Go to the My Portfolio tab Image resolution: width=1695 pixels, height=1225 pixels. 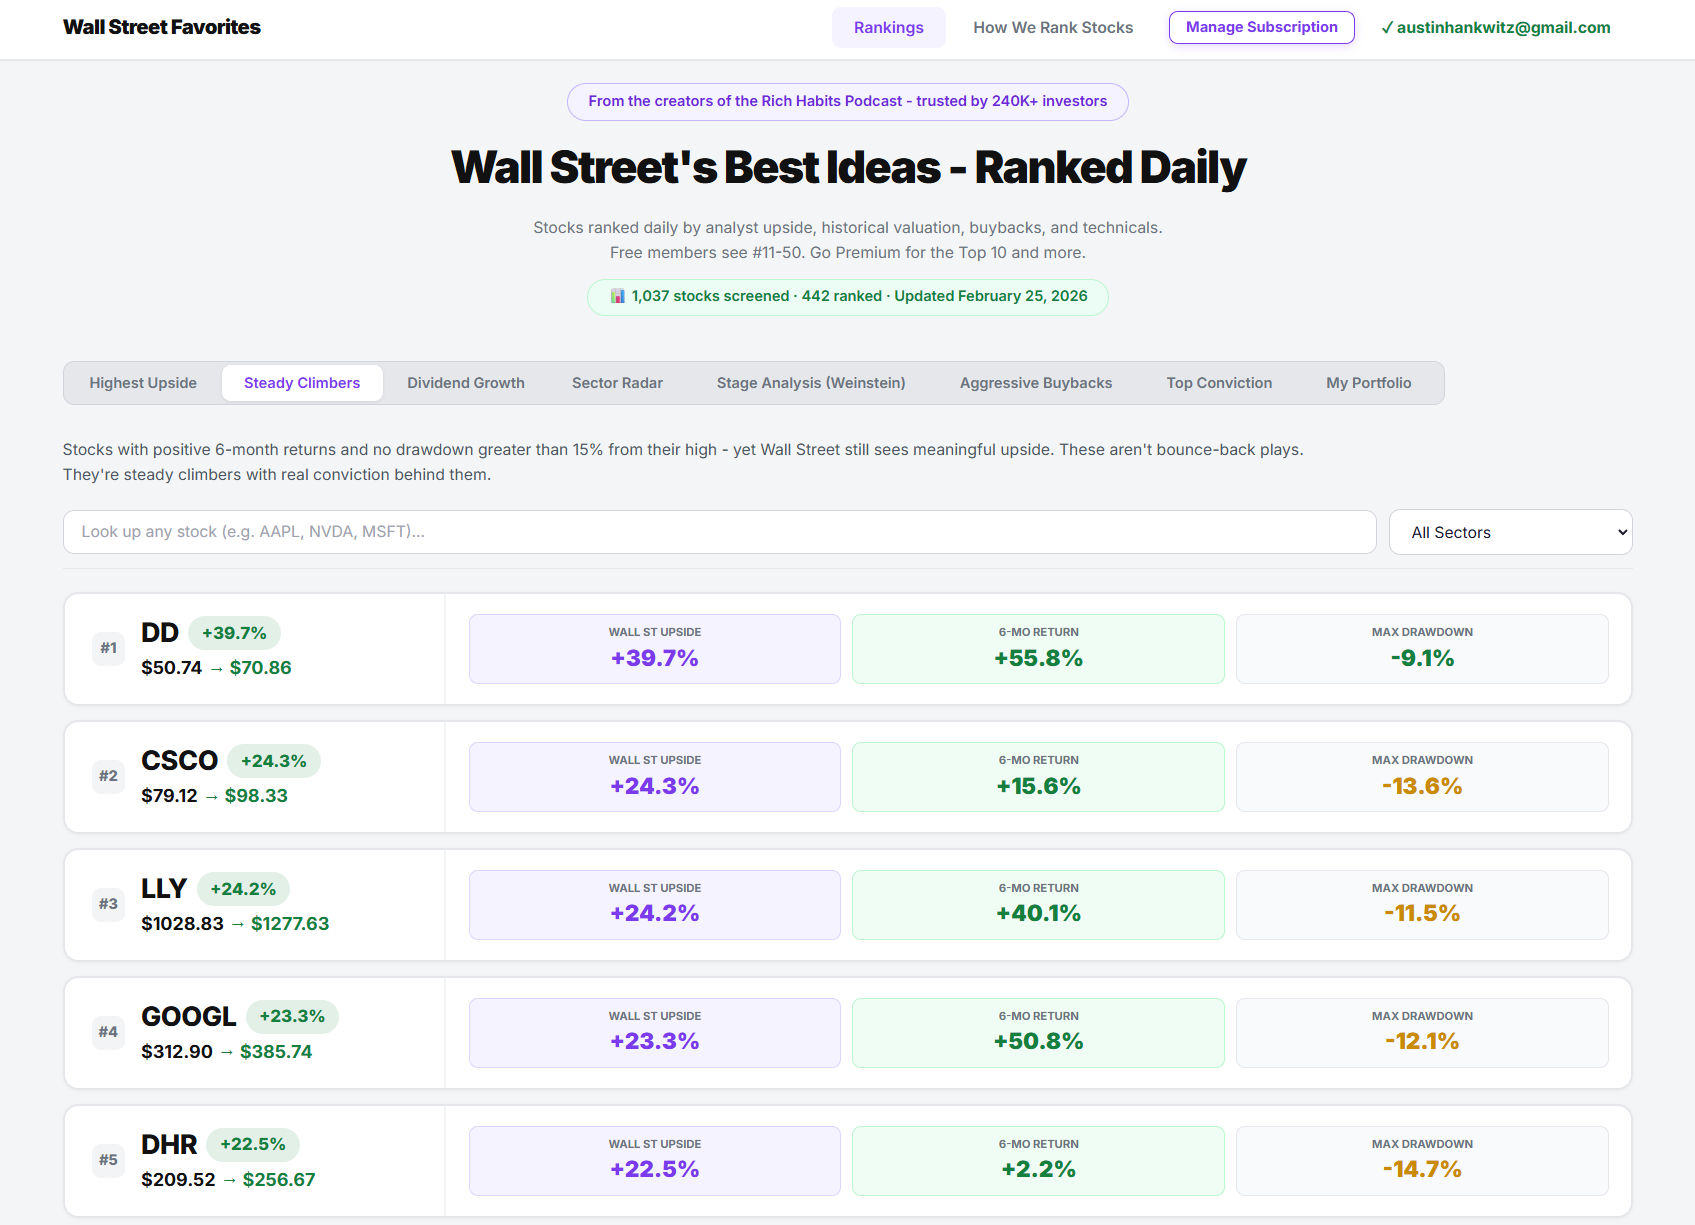pyautogui.click(x=1369, y=383)
